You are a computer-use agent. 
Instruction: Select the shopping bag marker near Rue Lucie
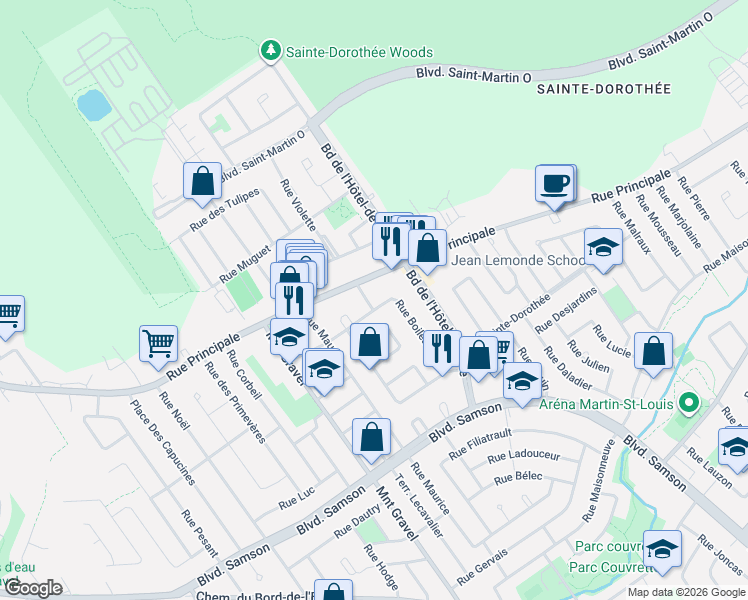pyautogui.click(x=654, y=352)
